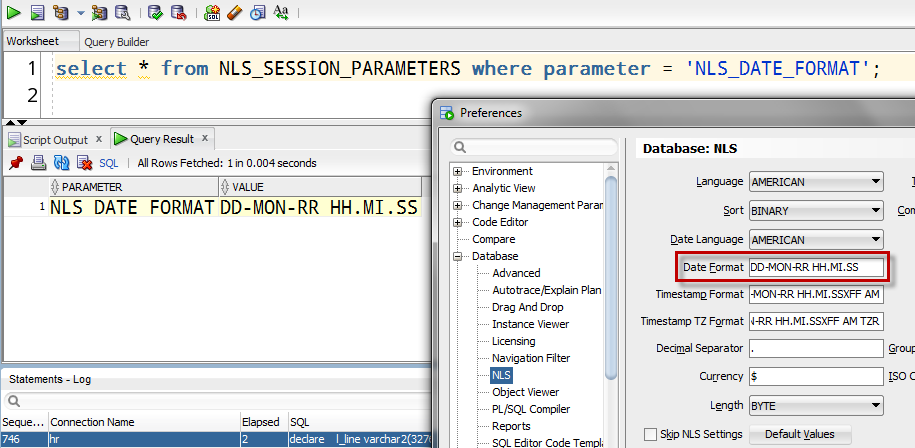915x448 pixels.
Task: Click the Unshared SQL Worksheet icon
Action: pyautogui.click(x=211, y=12)
